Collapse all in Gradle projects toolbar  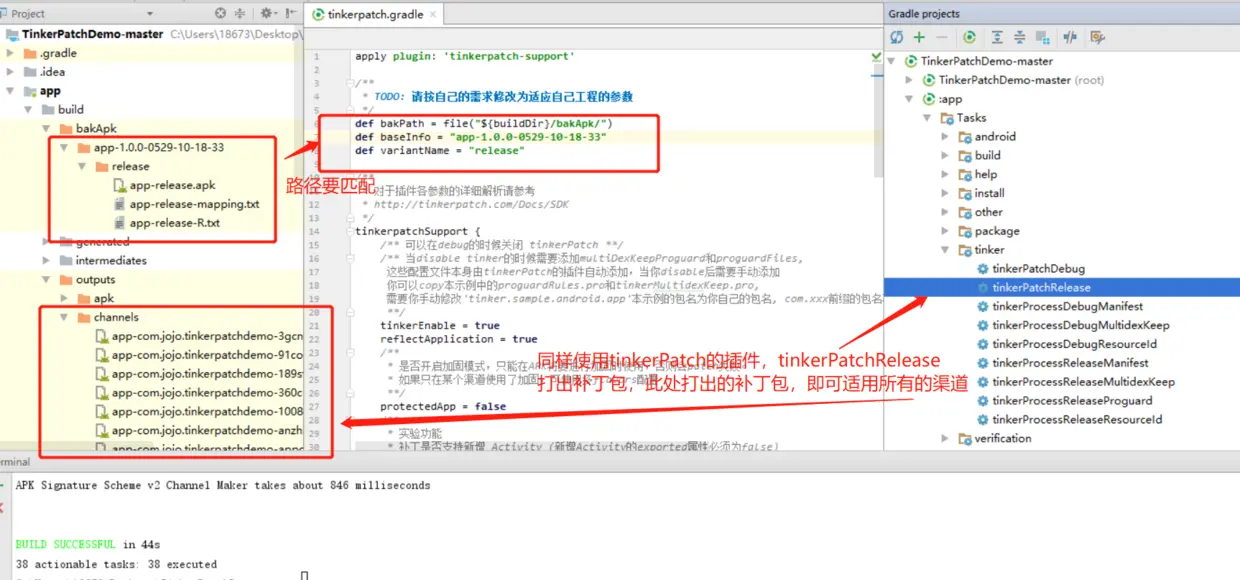tap(1019, 37)
